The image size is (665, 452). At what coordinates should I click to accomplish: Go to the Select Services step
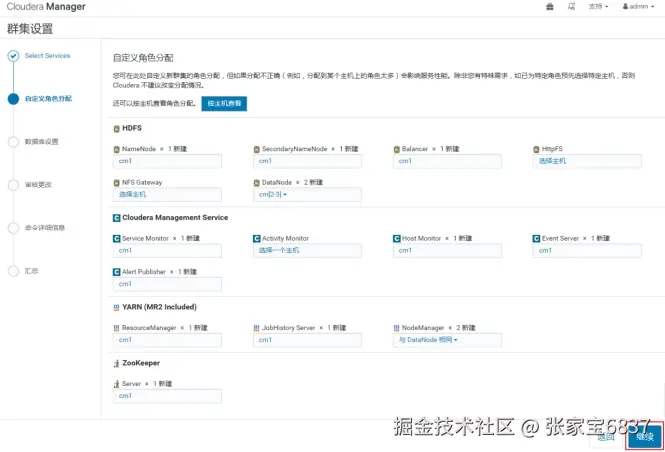click(47, 56)
